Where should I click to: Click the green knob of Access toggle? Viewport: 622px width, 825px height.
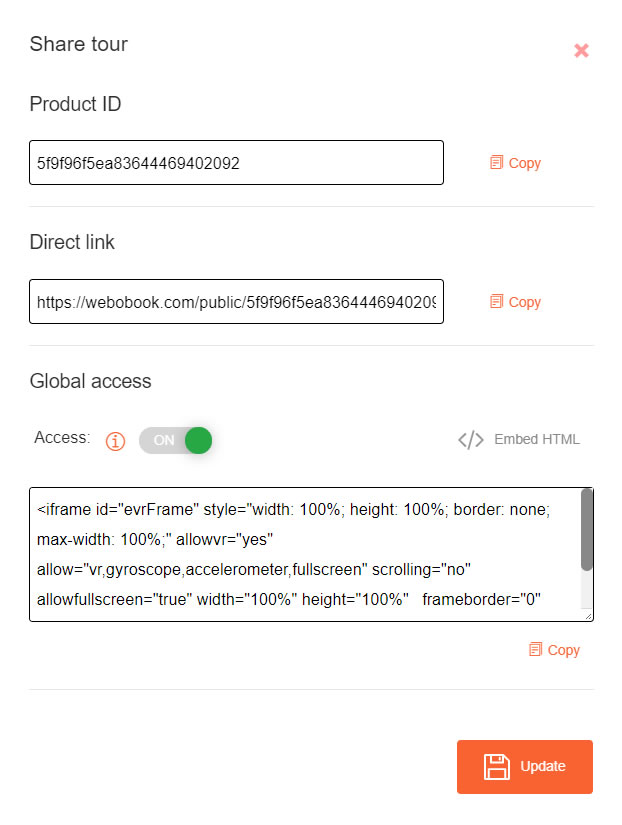[x=198, y=440]
